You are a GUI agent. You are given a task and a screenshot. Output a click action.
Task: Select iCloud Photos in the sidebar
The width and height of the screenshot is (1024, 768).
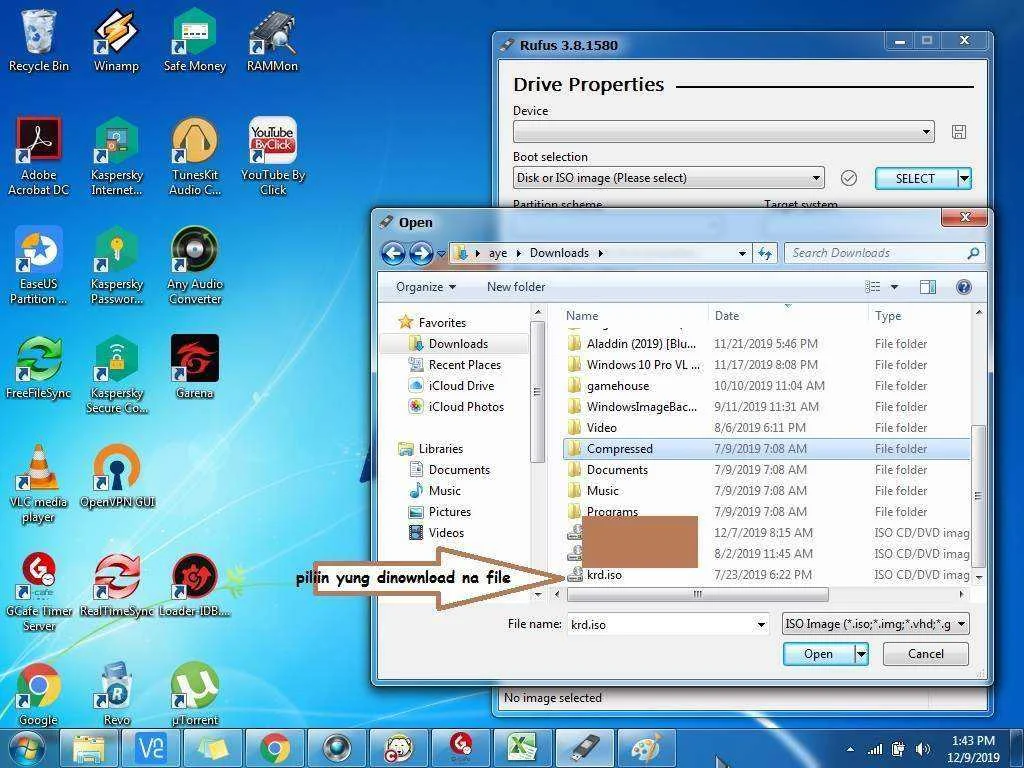[466, 406]
